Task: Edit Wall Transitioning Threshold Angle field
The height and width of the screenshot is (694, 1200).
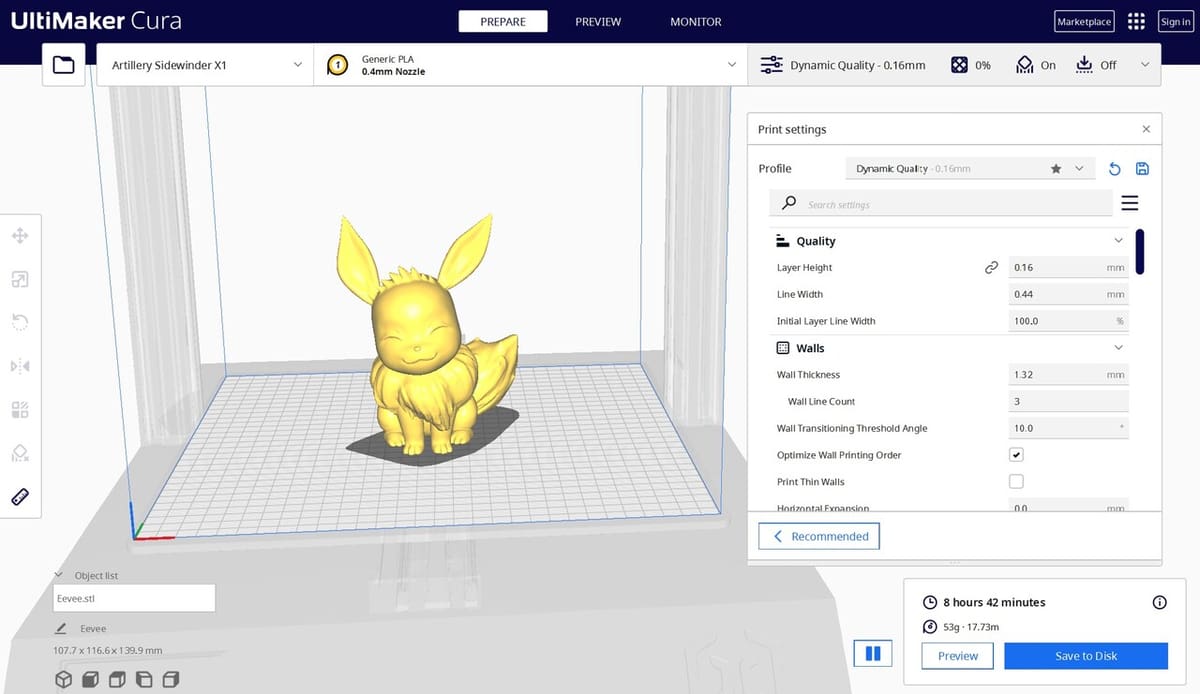Action: point(1068,428)
